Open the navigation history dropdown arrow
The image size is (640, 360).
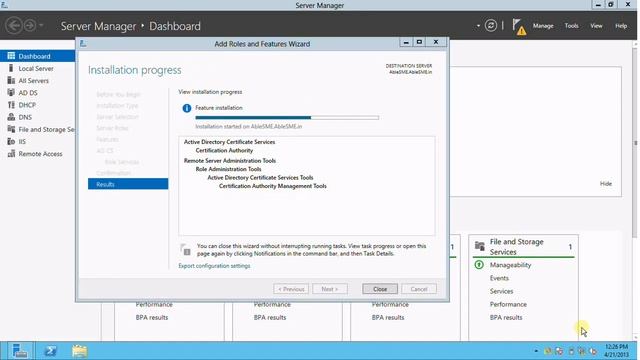pos(41,26)
